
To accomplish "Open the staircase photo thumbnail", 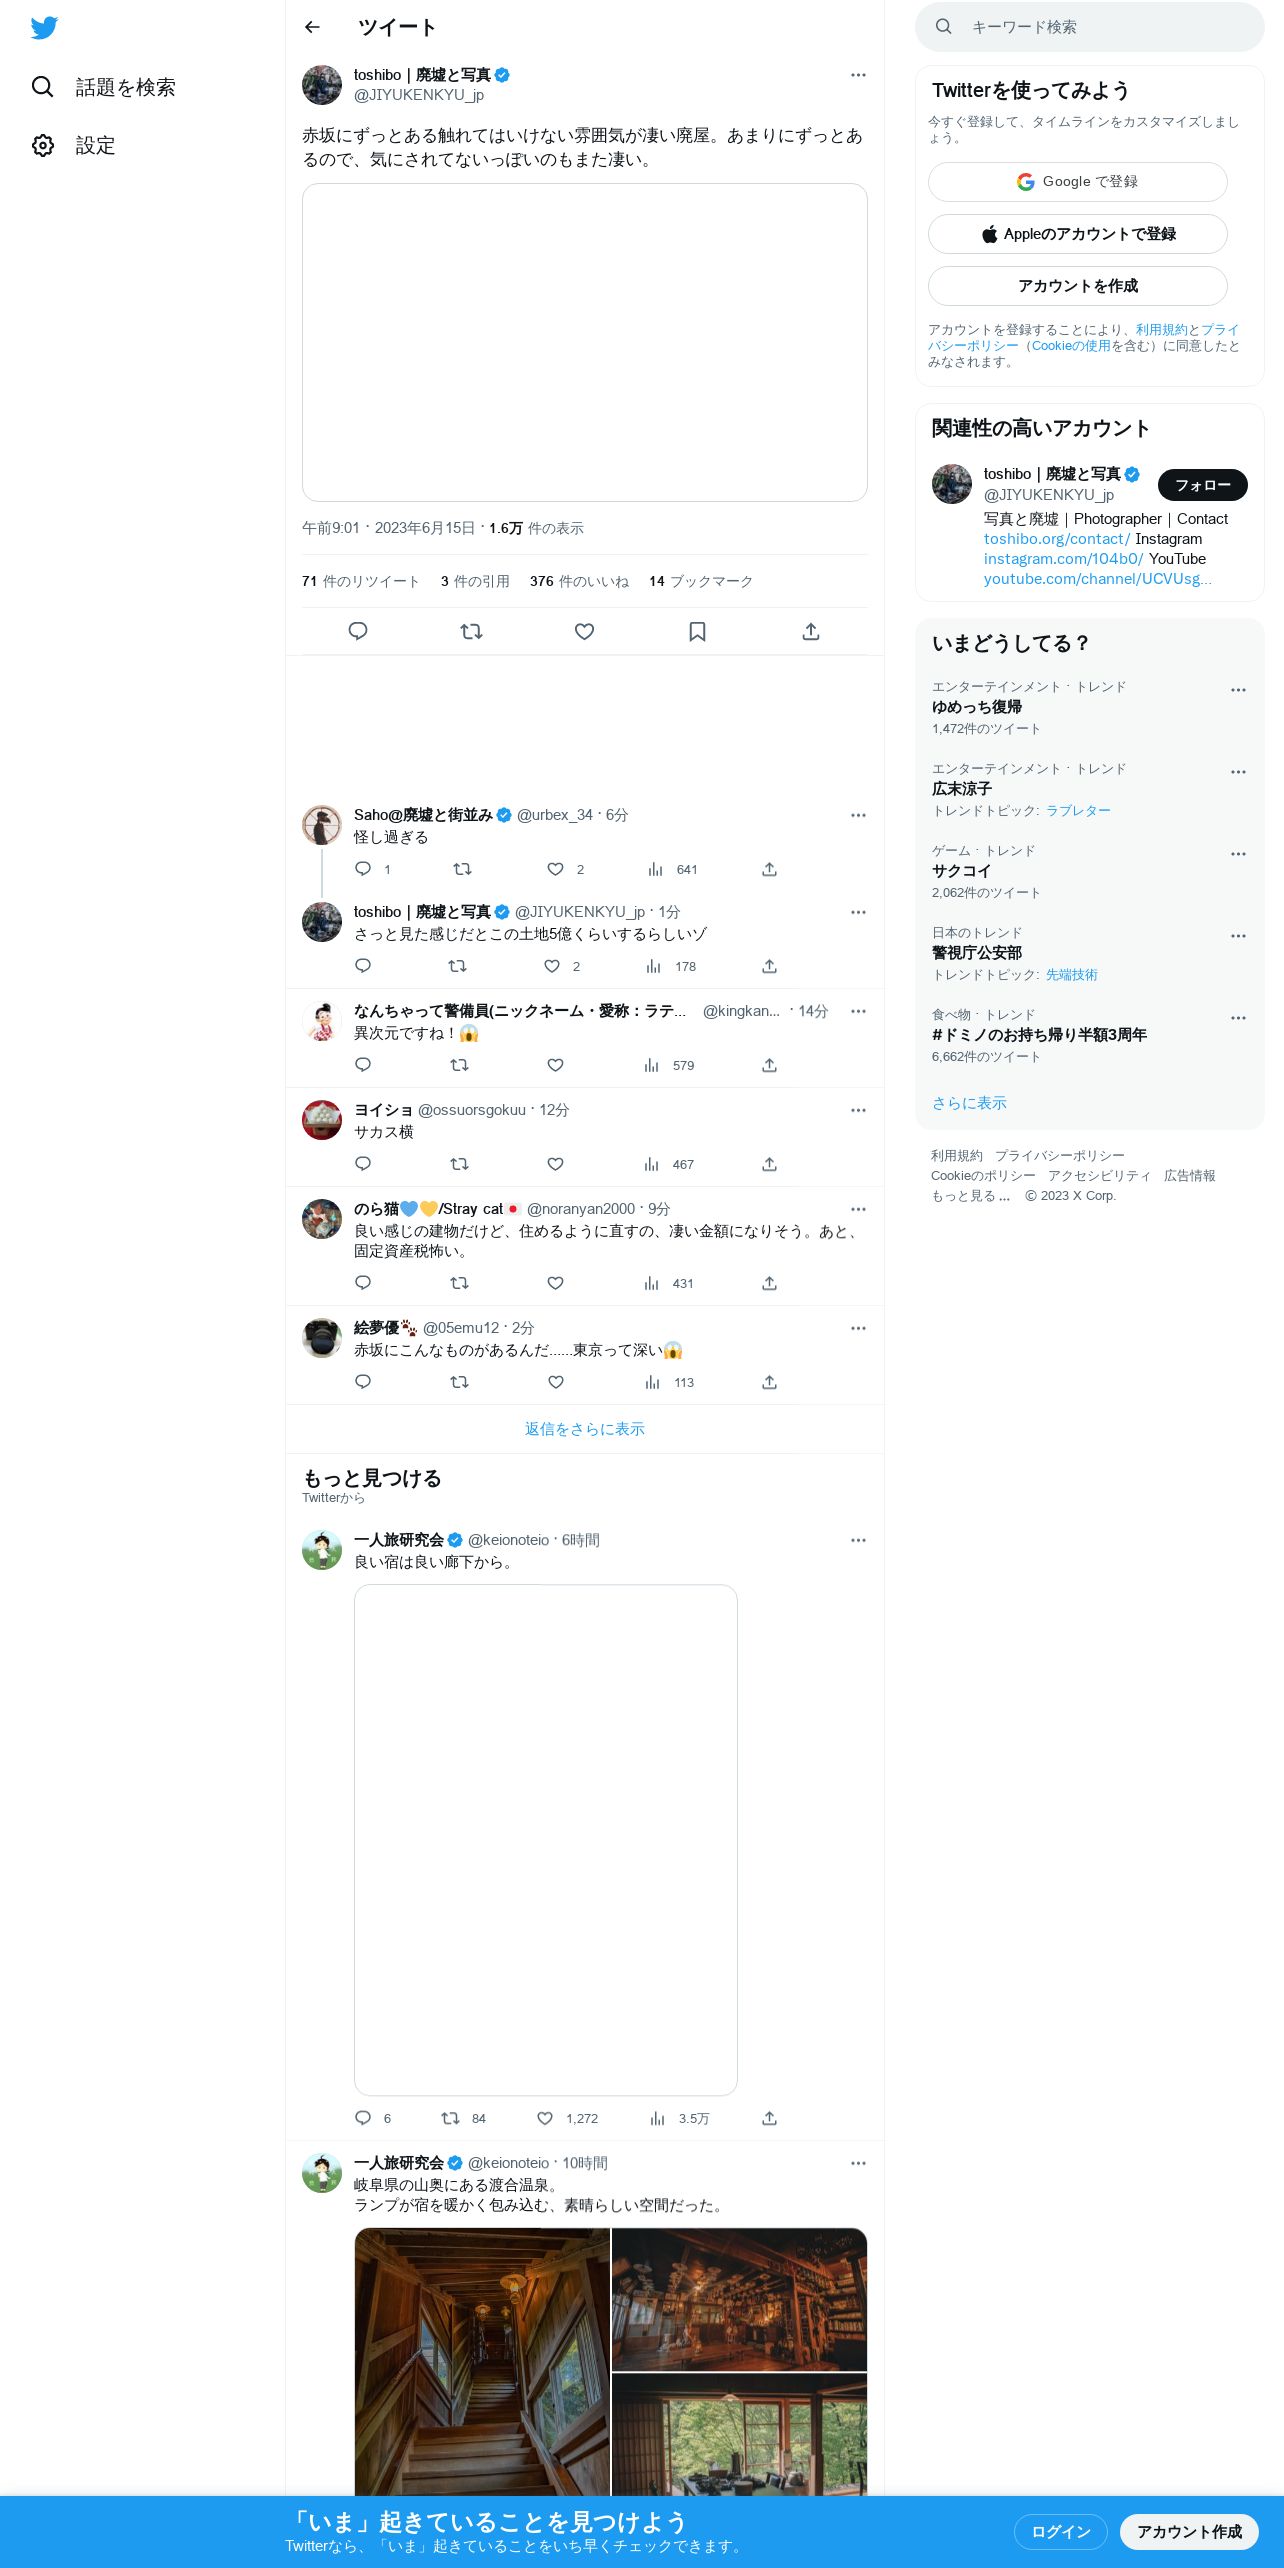I will (x=482, y=2362).
